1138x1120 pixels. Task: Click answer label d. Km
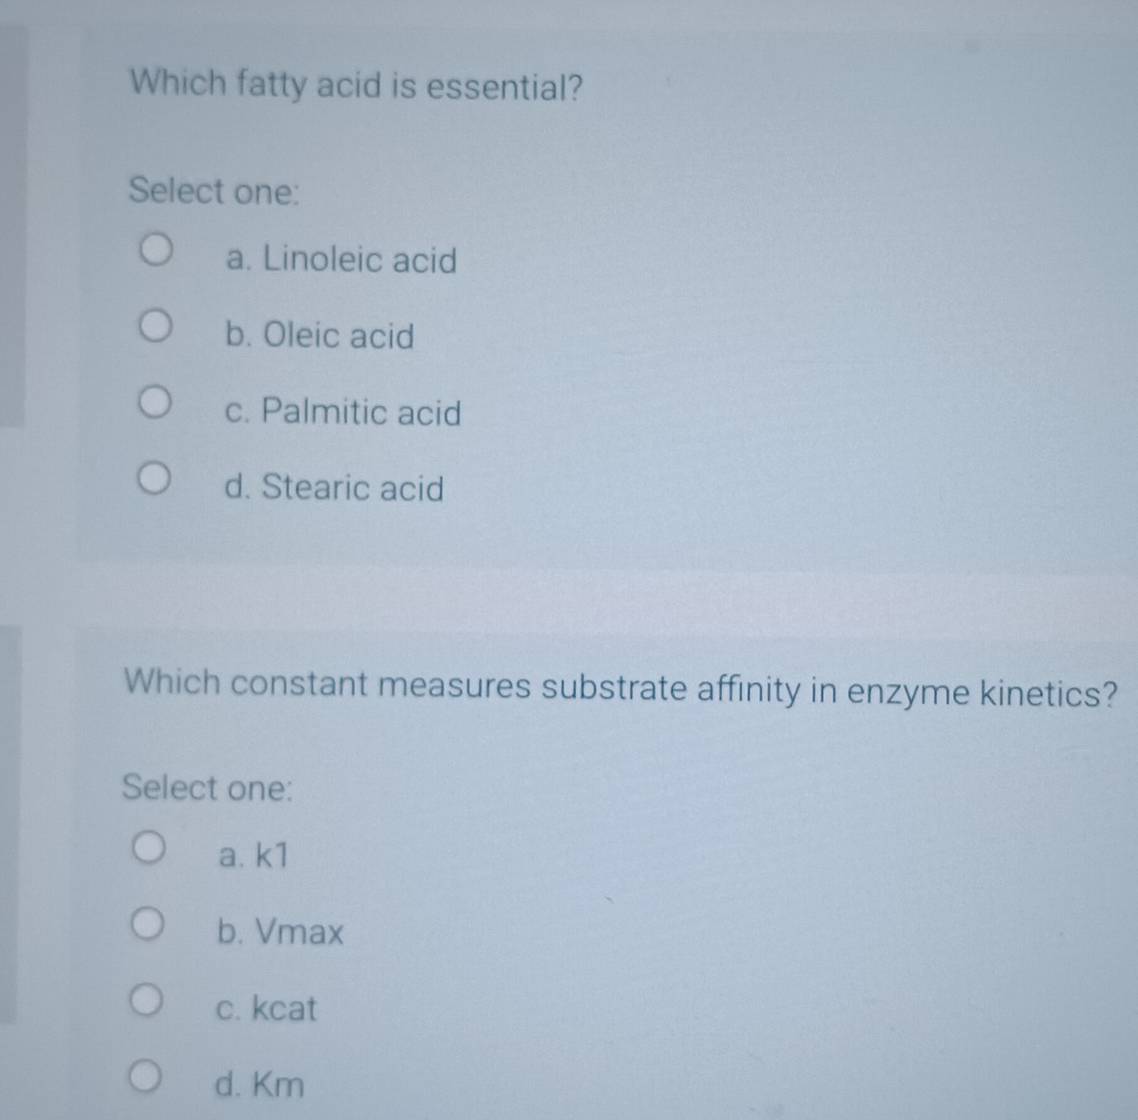tap(261, 1086)
